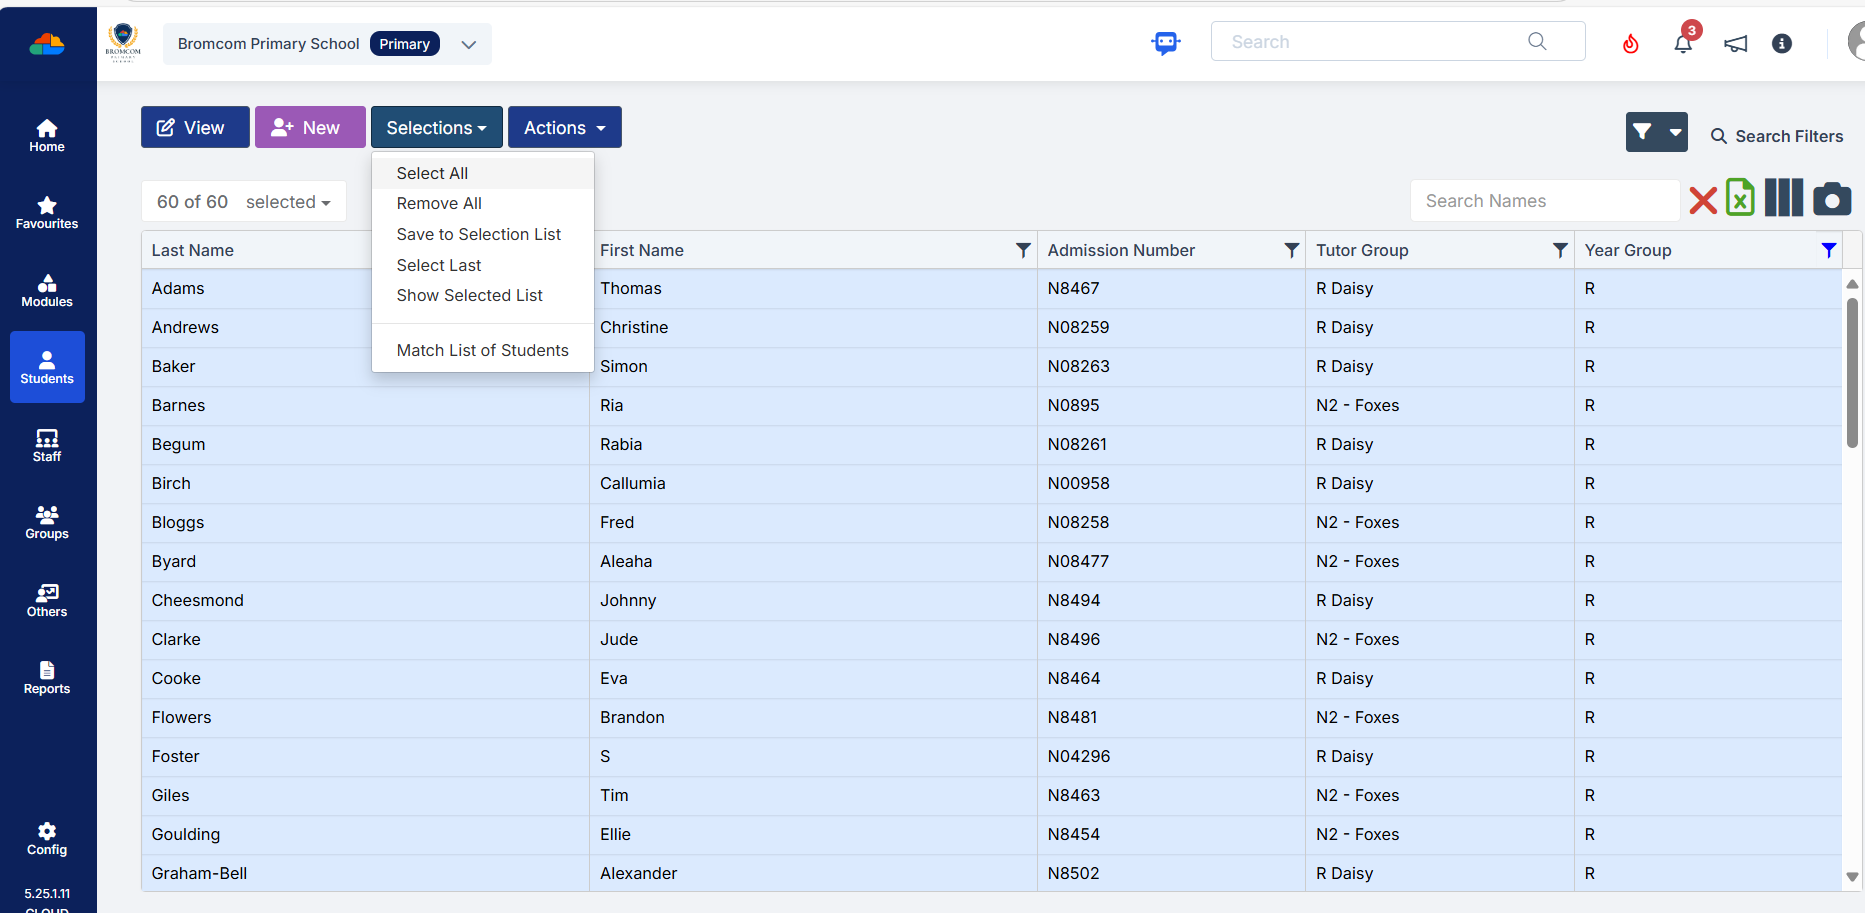Filter the First Name column
The width and height of the screenshot is (1865, 913).
click(1022, 250)
